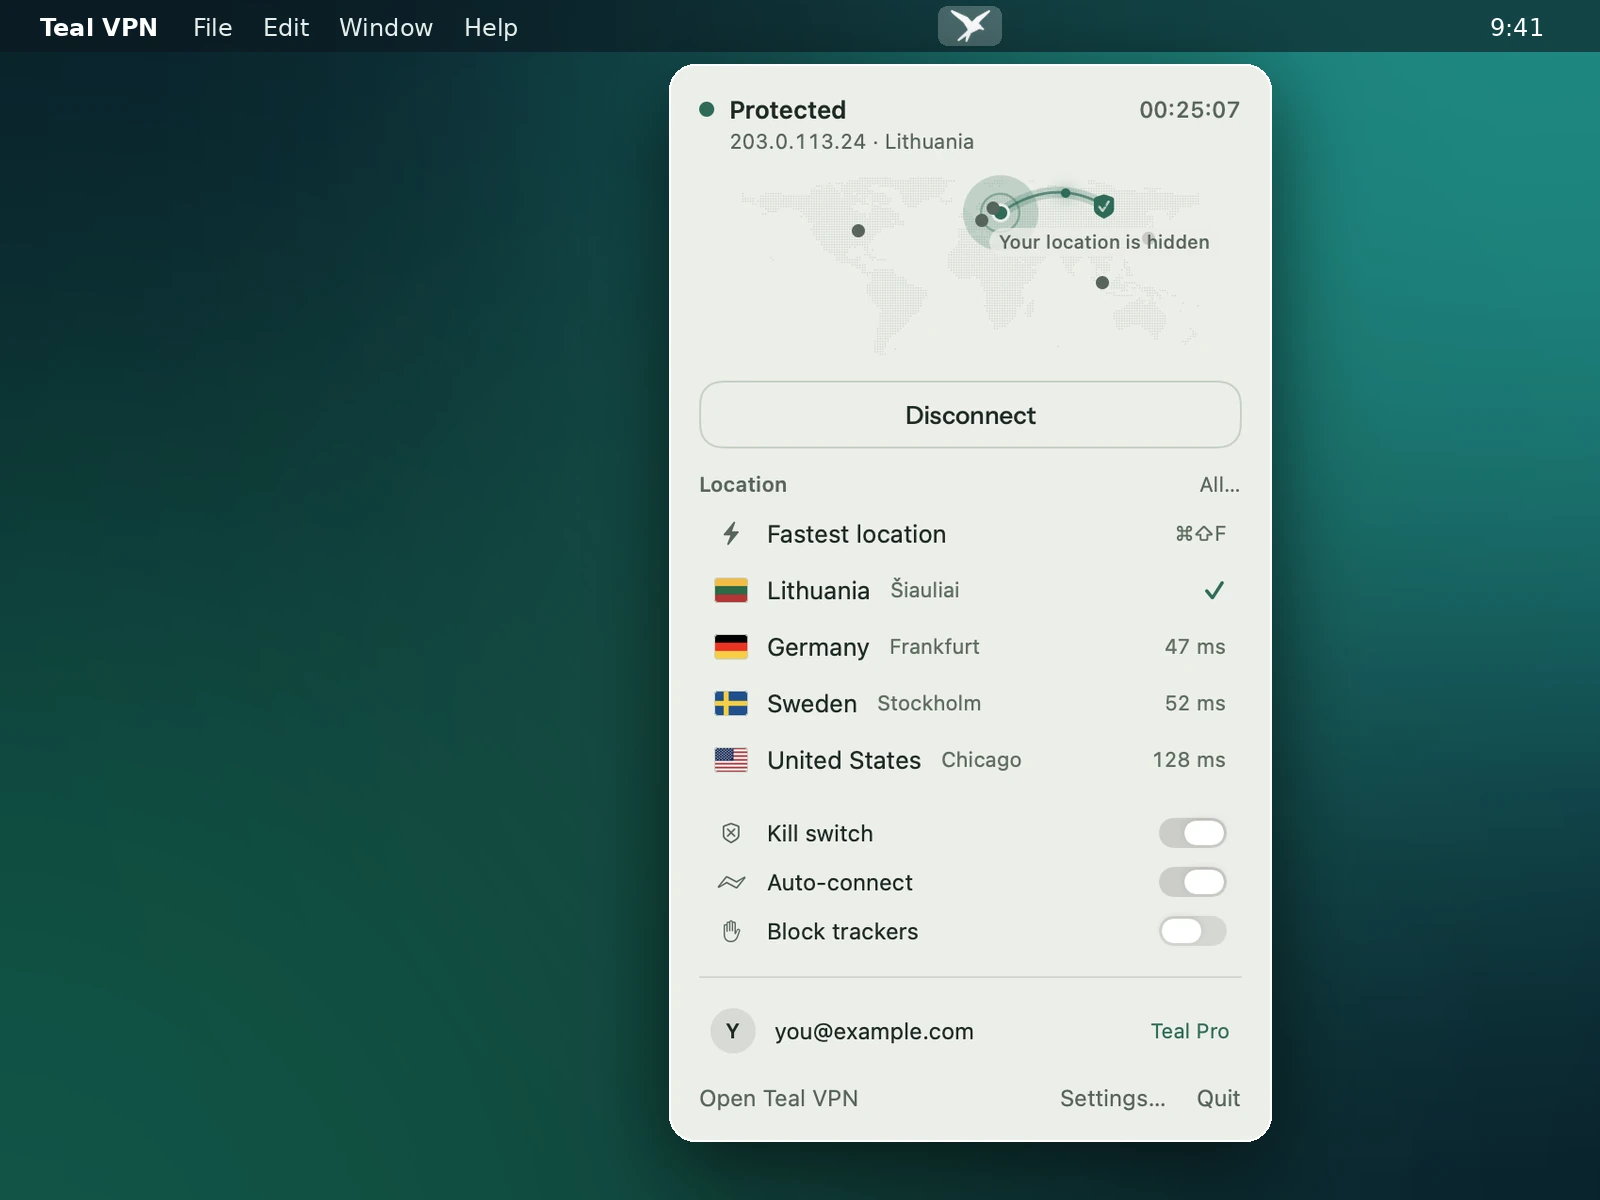The image size is (1600, 1200).
Task: Click the United States flag icon
Action: pyautogui.click(x=731, y=760)
